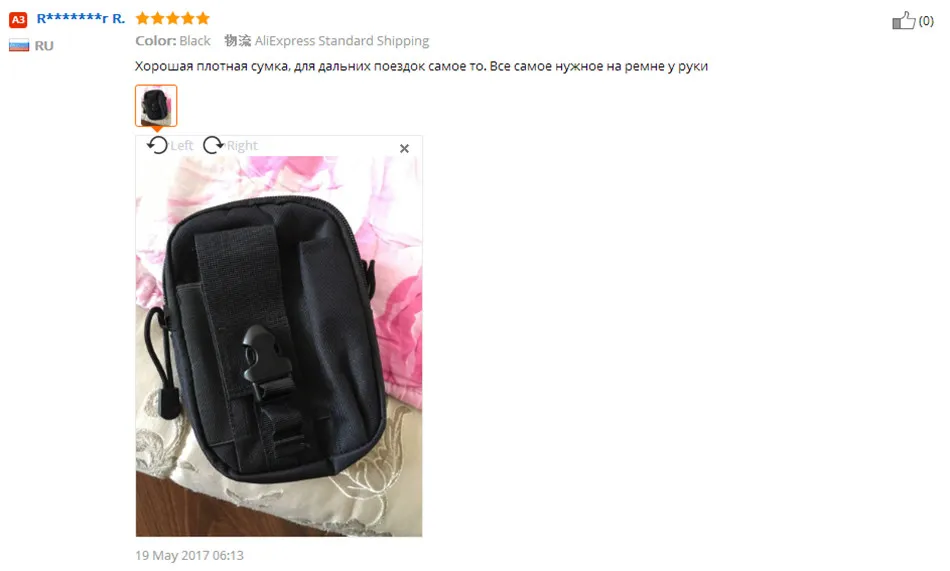Click the rotate left arrow icon
Screen dimensions: 950x571
tap(158, 145)
